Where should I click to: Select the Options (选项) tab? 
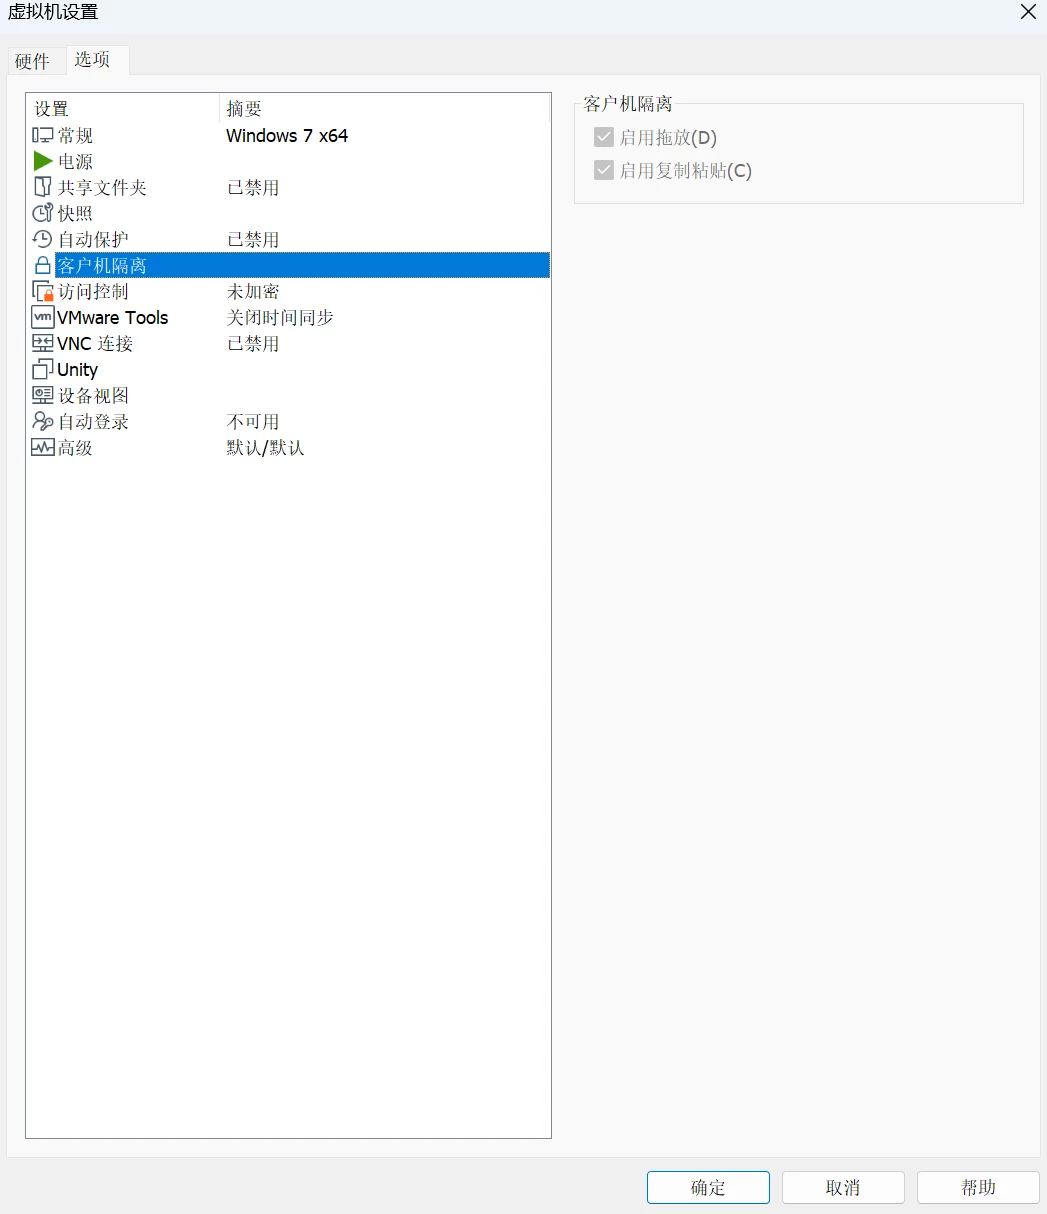click(x=93, y=60)
